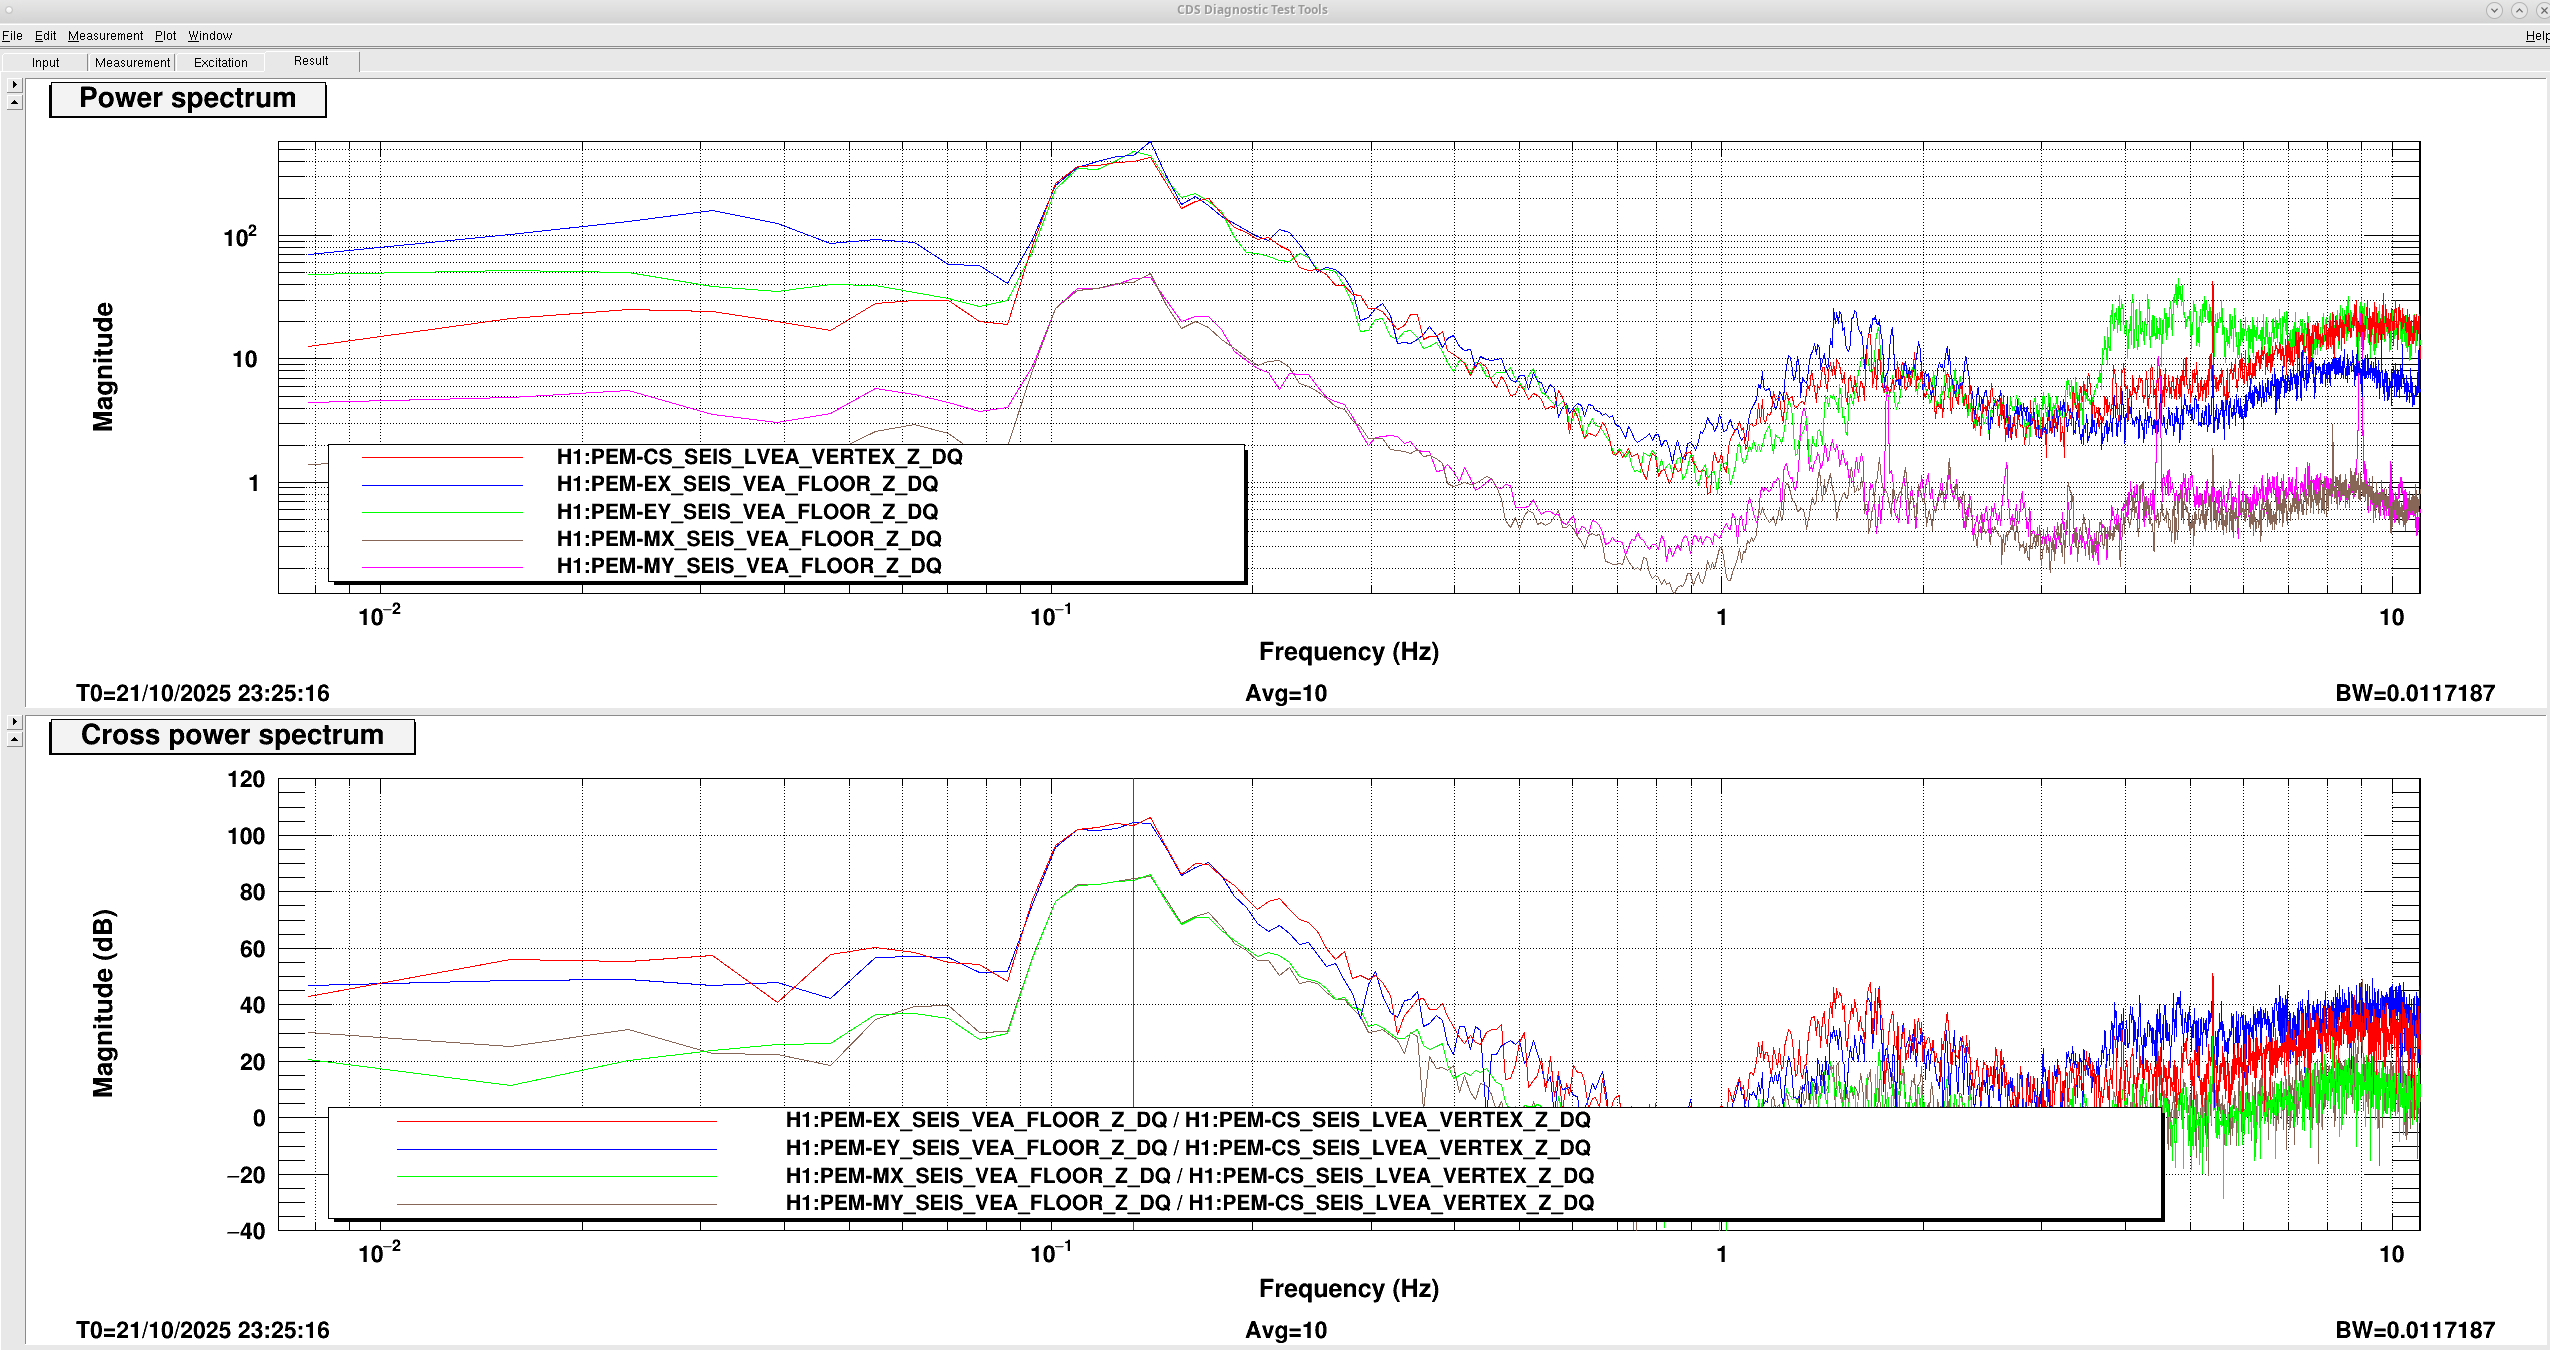Open the Edit menu
This screenshot has width=2550, height=1350.
45,36
